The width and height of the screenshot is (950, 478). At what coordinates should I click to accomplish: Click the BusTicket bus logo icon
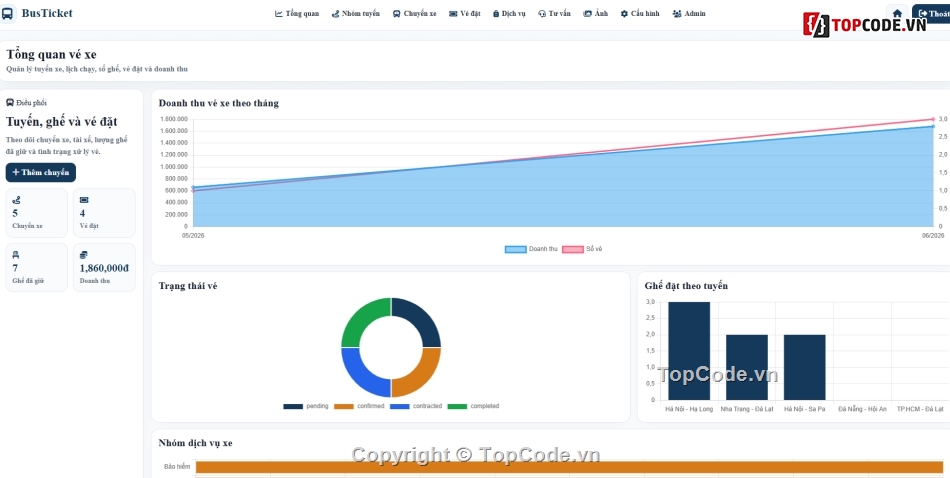coord(7,13)
